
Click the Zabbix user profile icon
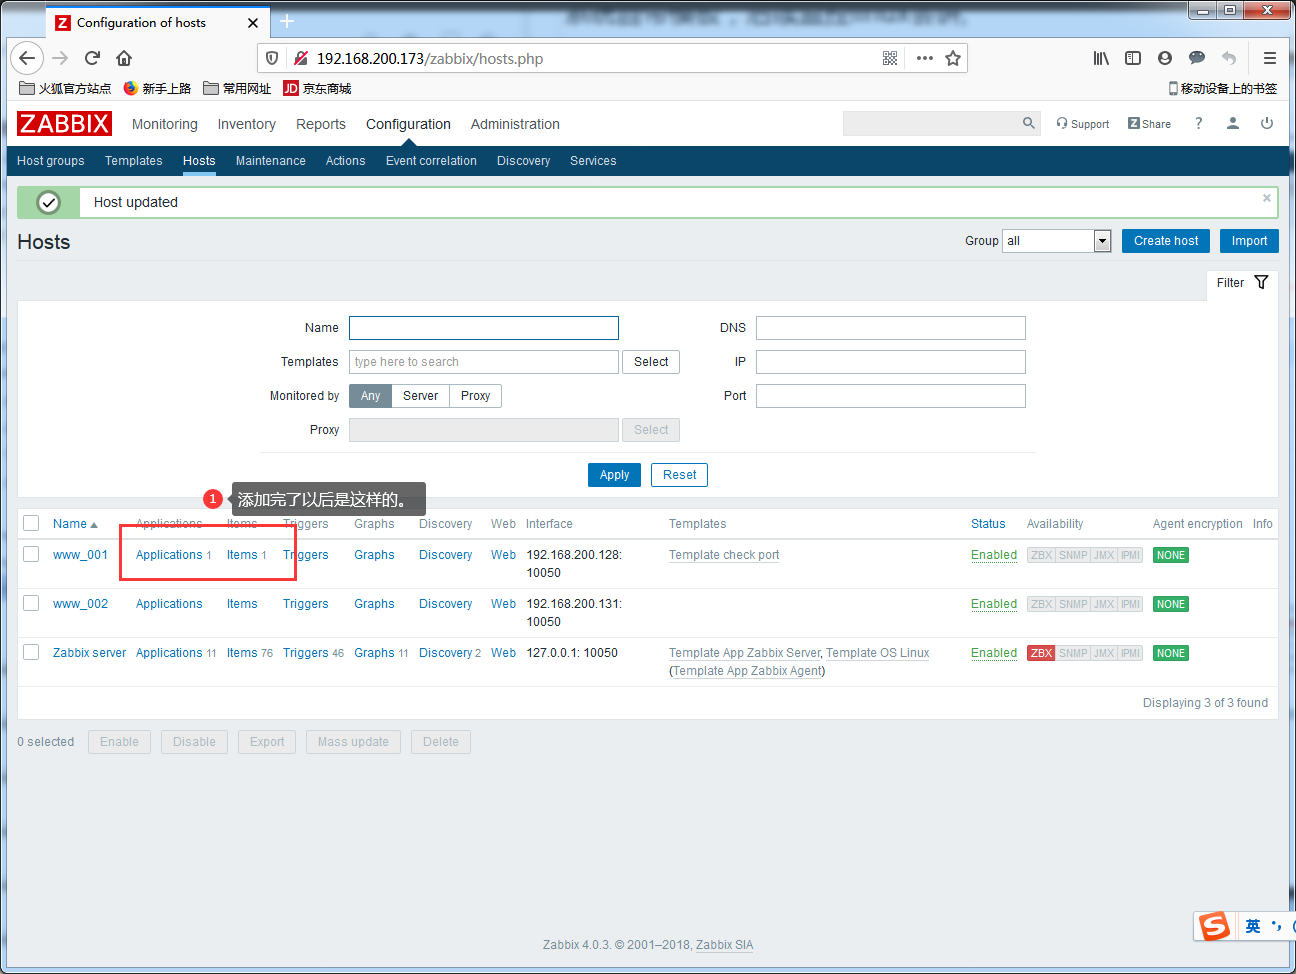tap(1233, 123)
